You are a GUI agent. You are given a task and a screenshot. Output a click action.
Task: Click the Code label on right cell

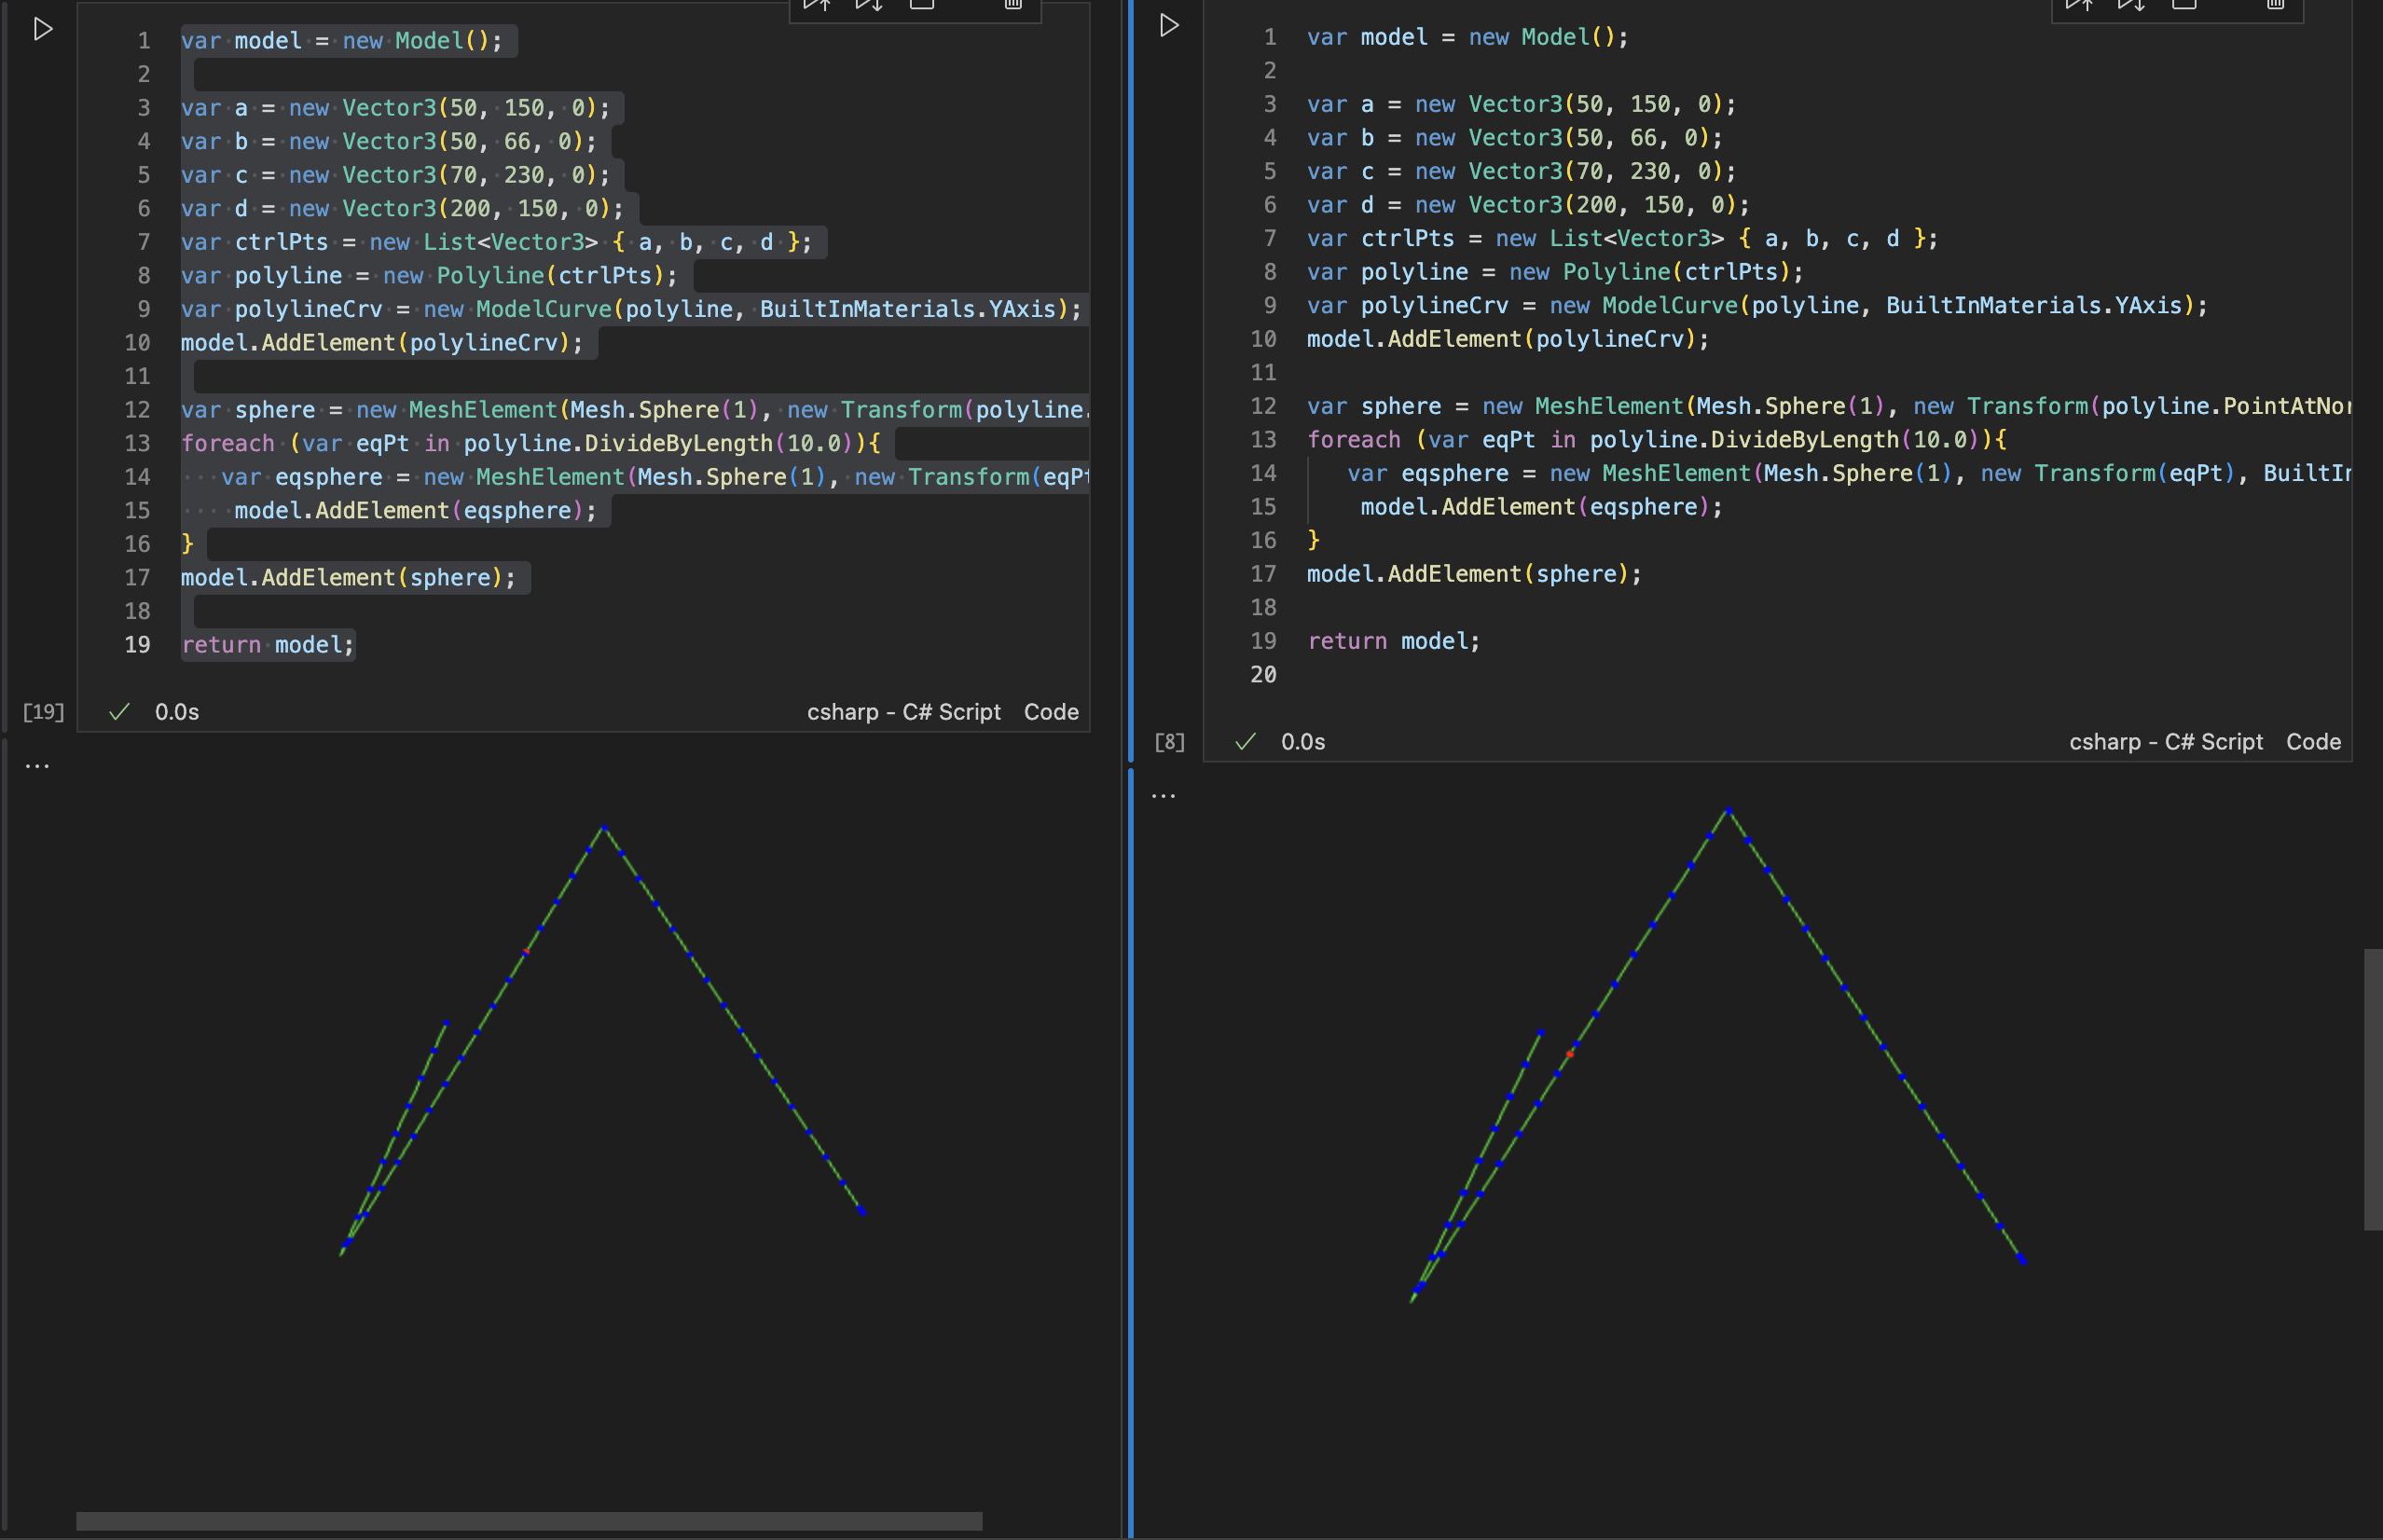pyautogui.click(x=2312, y=742)
